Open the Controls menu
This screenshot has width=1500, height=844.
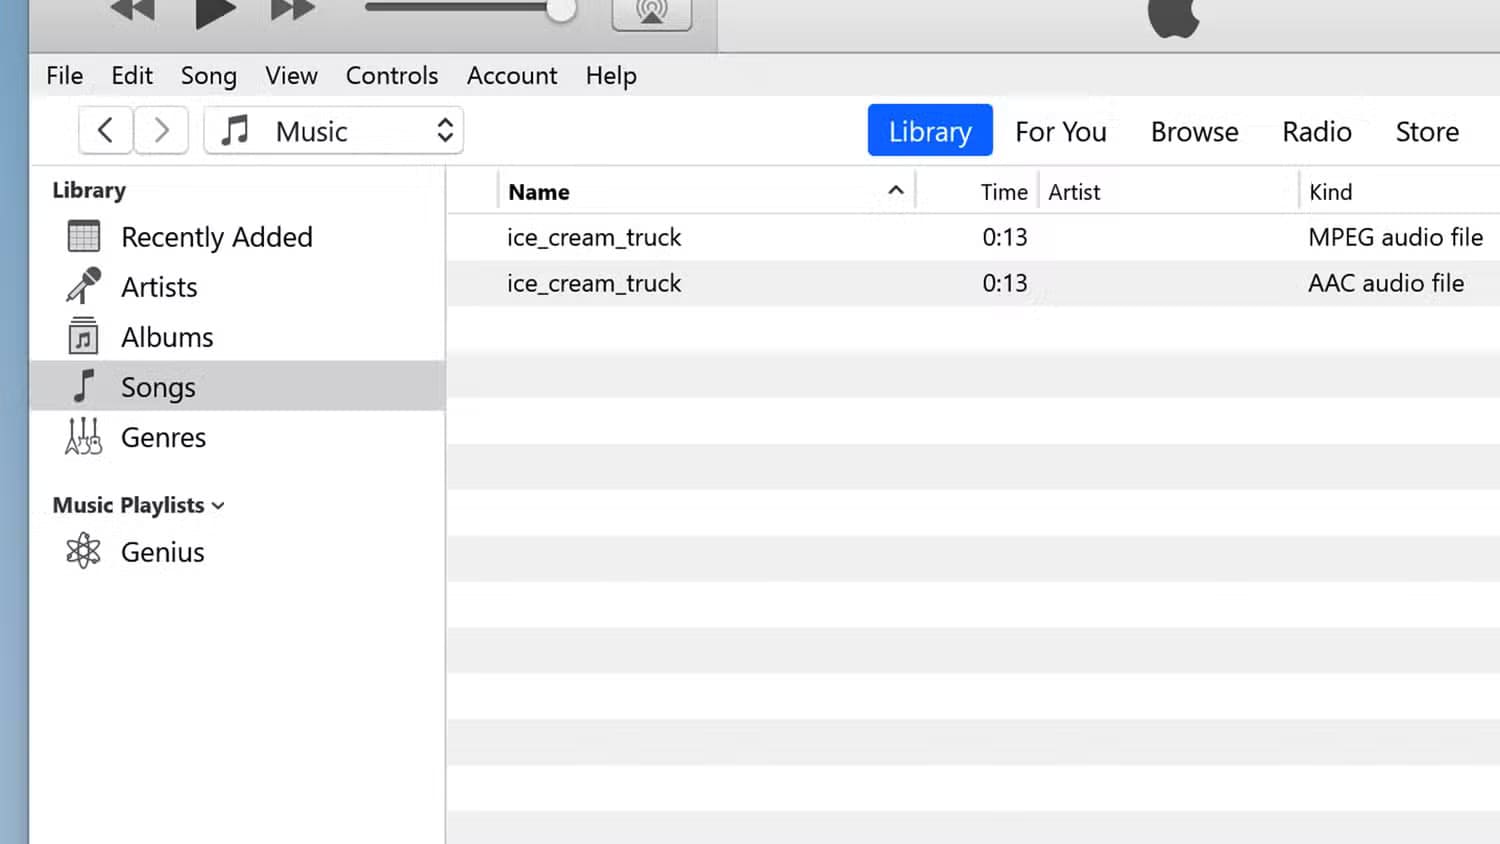click(x=391, y=76)
